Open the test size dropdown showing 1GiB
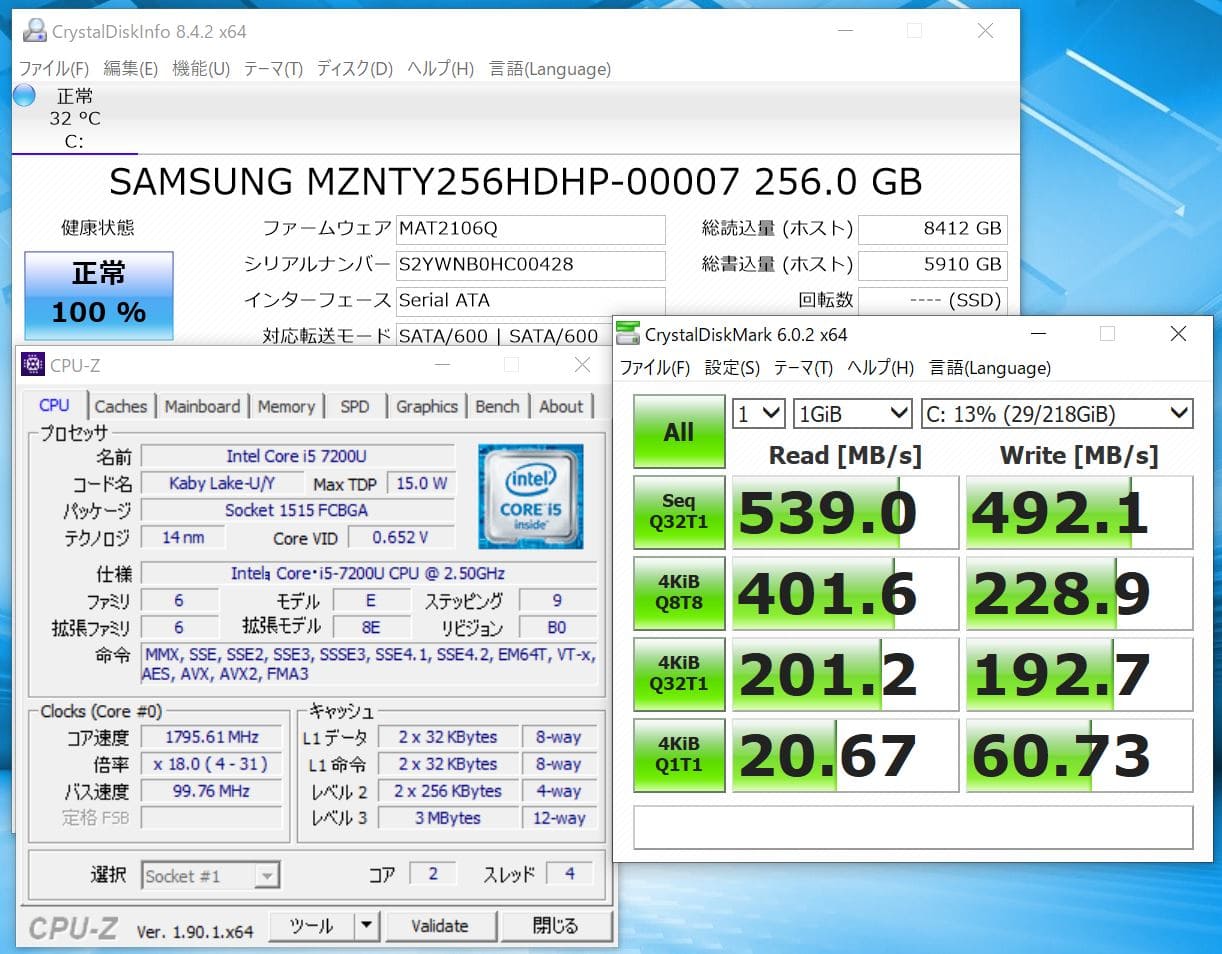Screen dimensions: 1222x954 click(x=853, y=413)
